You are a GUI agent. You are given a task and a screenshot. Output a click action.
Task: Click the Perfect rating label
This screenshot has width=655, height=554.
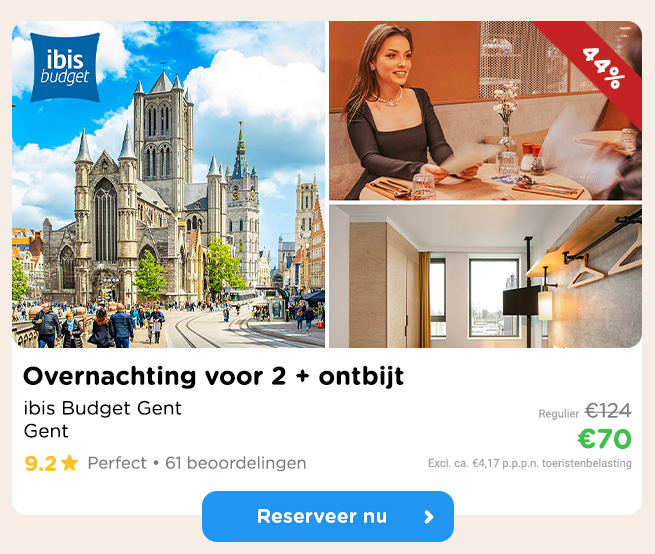pyautogui.click(x=117, y=463)
